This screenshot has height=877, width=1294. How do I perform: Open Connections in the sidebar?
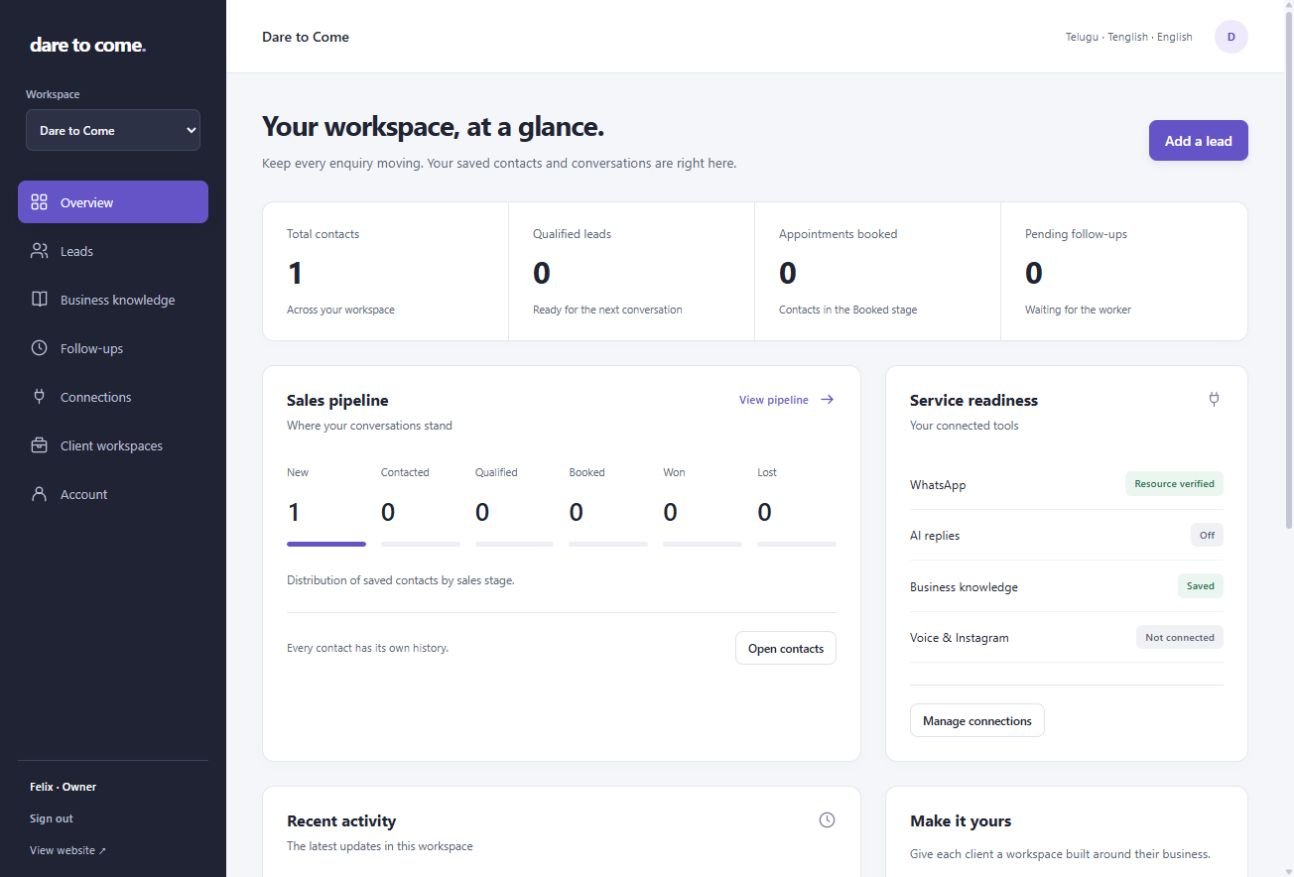[113, 397]
